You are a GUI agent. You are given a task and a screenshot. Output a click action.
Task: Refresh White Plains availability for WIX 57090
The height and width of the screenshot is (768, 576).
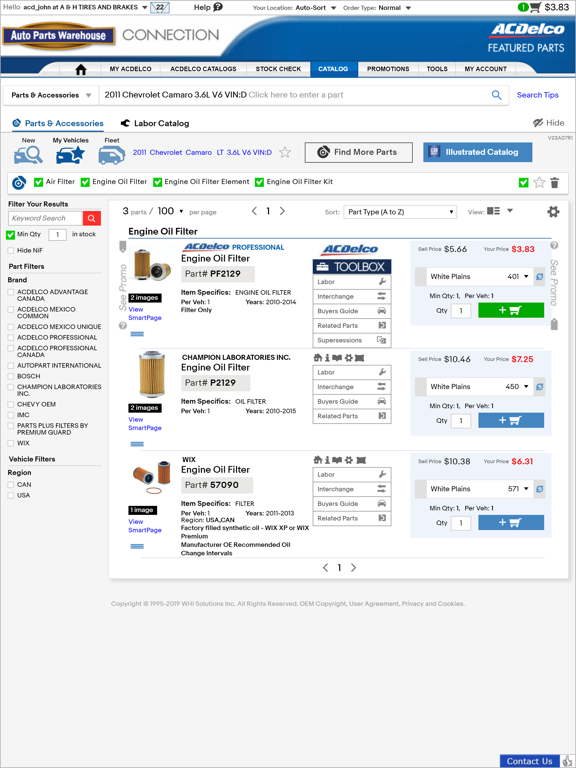pyautogui.click(x=539, y=489)
